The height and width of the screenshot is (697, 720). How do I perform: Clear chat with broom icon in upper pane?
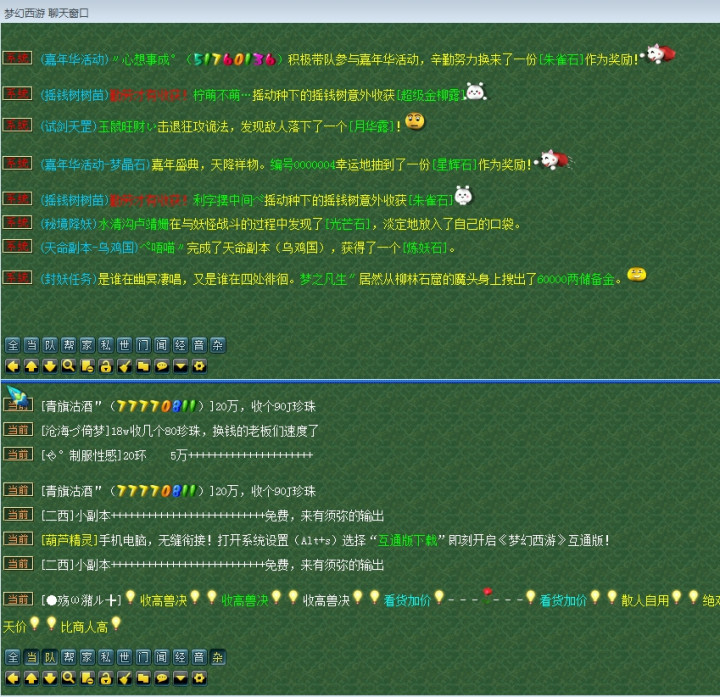click(124, 366)
